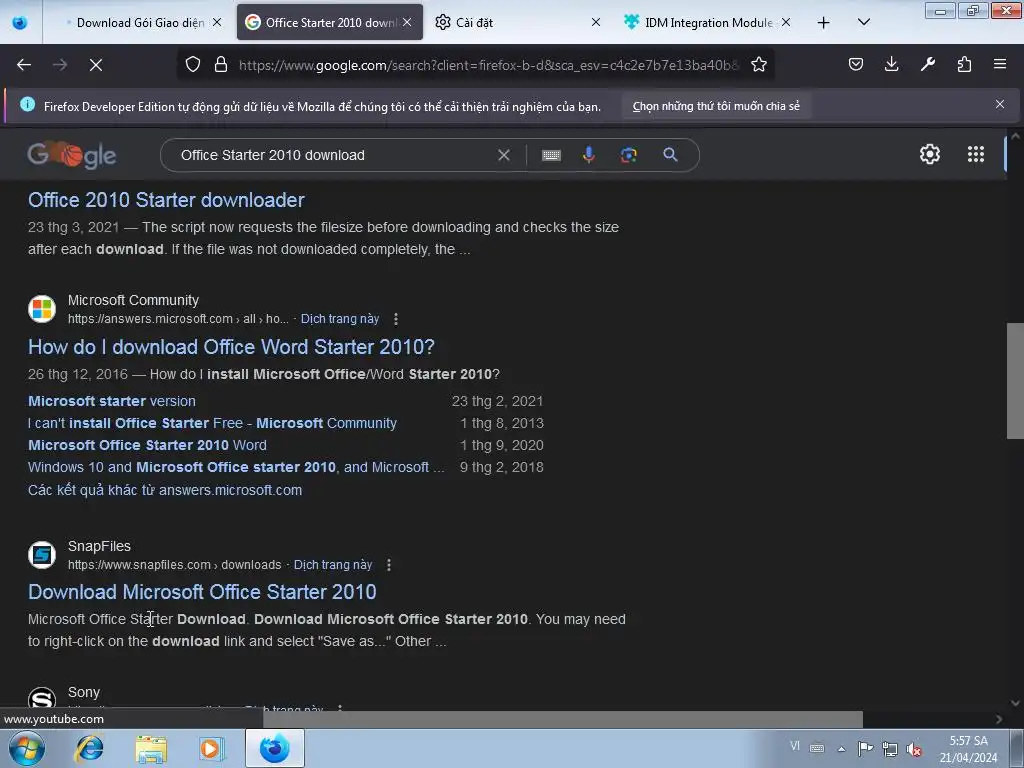Search by image with the Google Lens icon

[628, 155]
